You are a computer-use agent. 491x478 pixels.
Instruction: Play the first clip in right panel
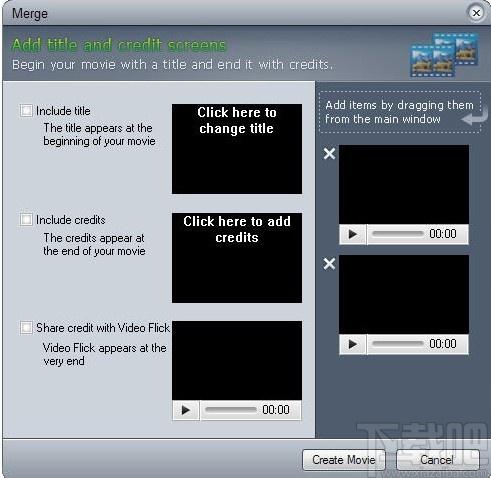[x=353, y=234]
